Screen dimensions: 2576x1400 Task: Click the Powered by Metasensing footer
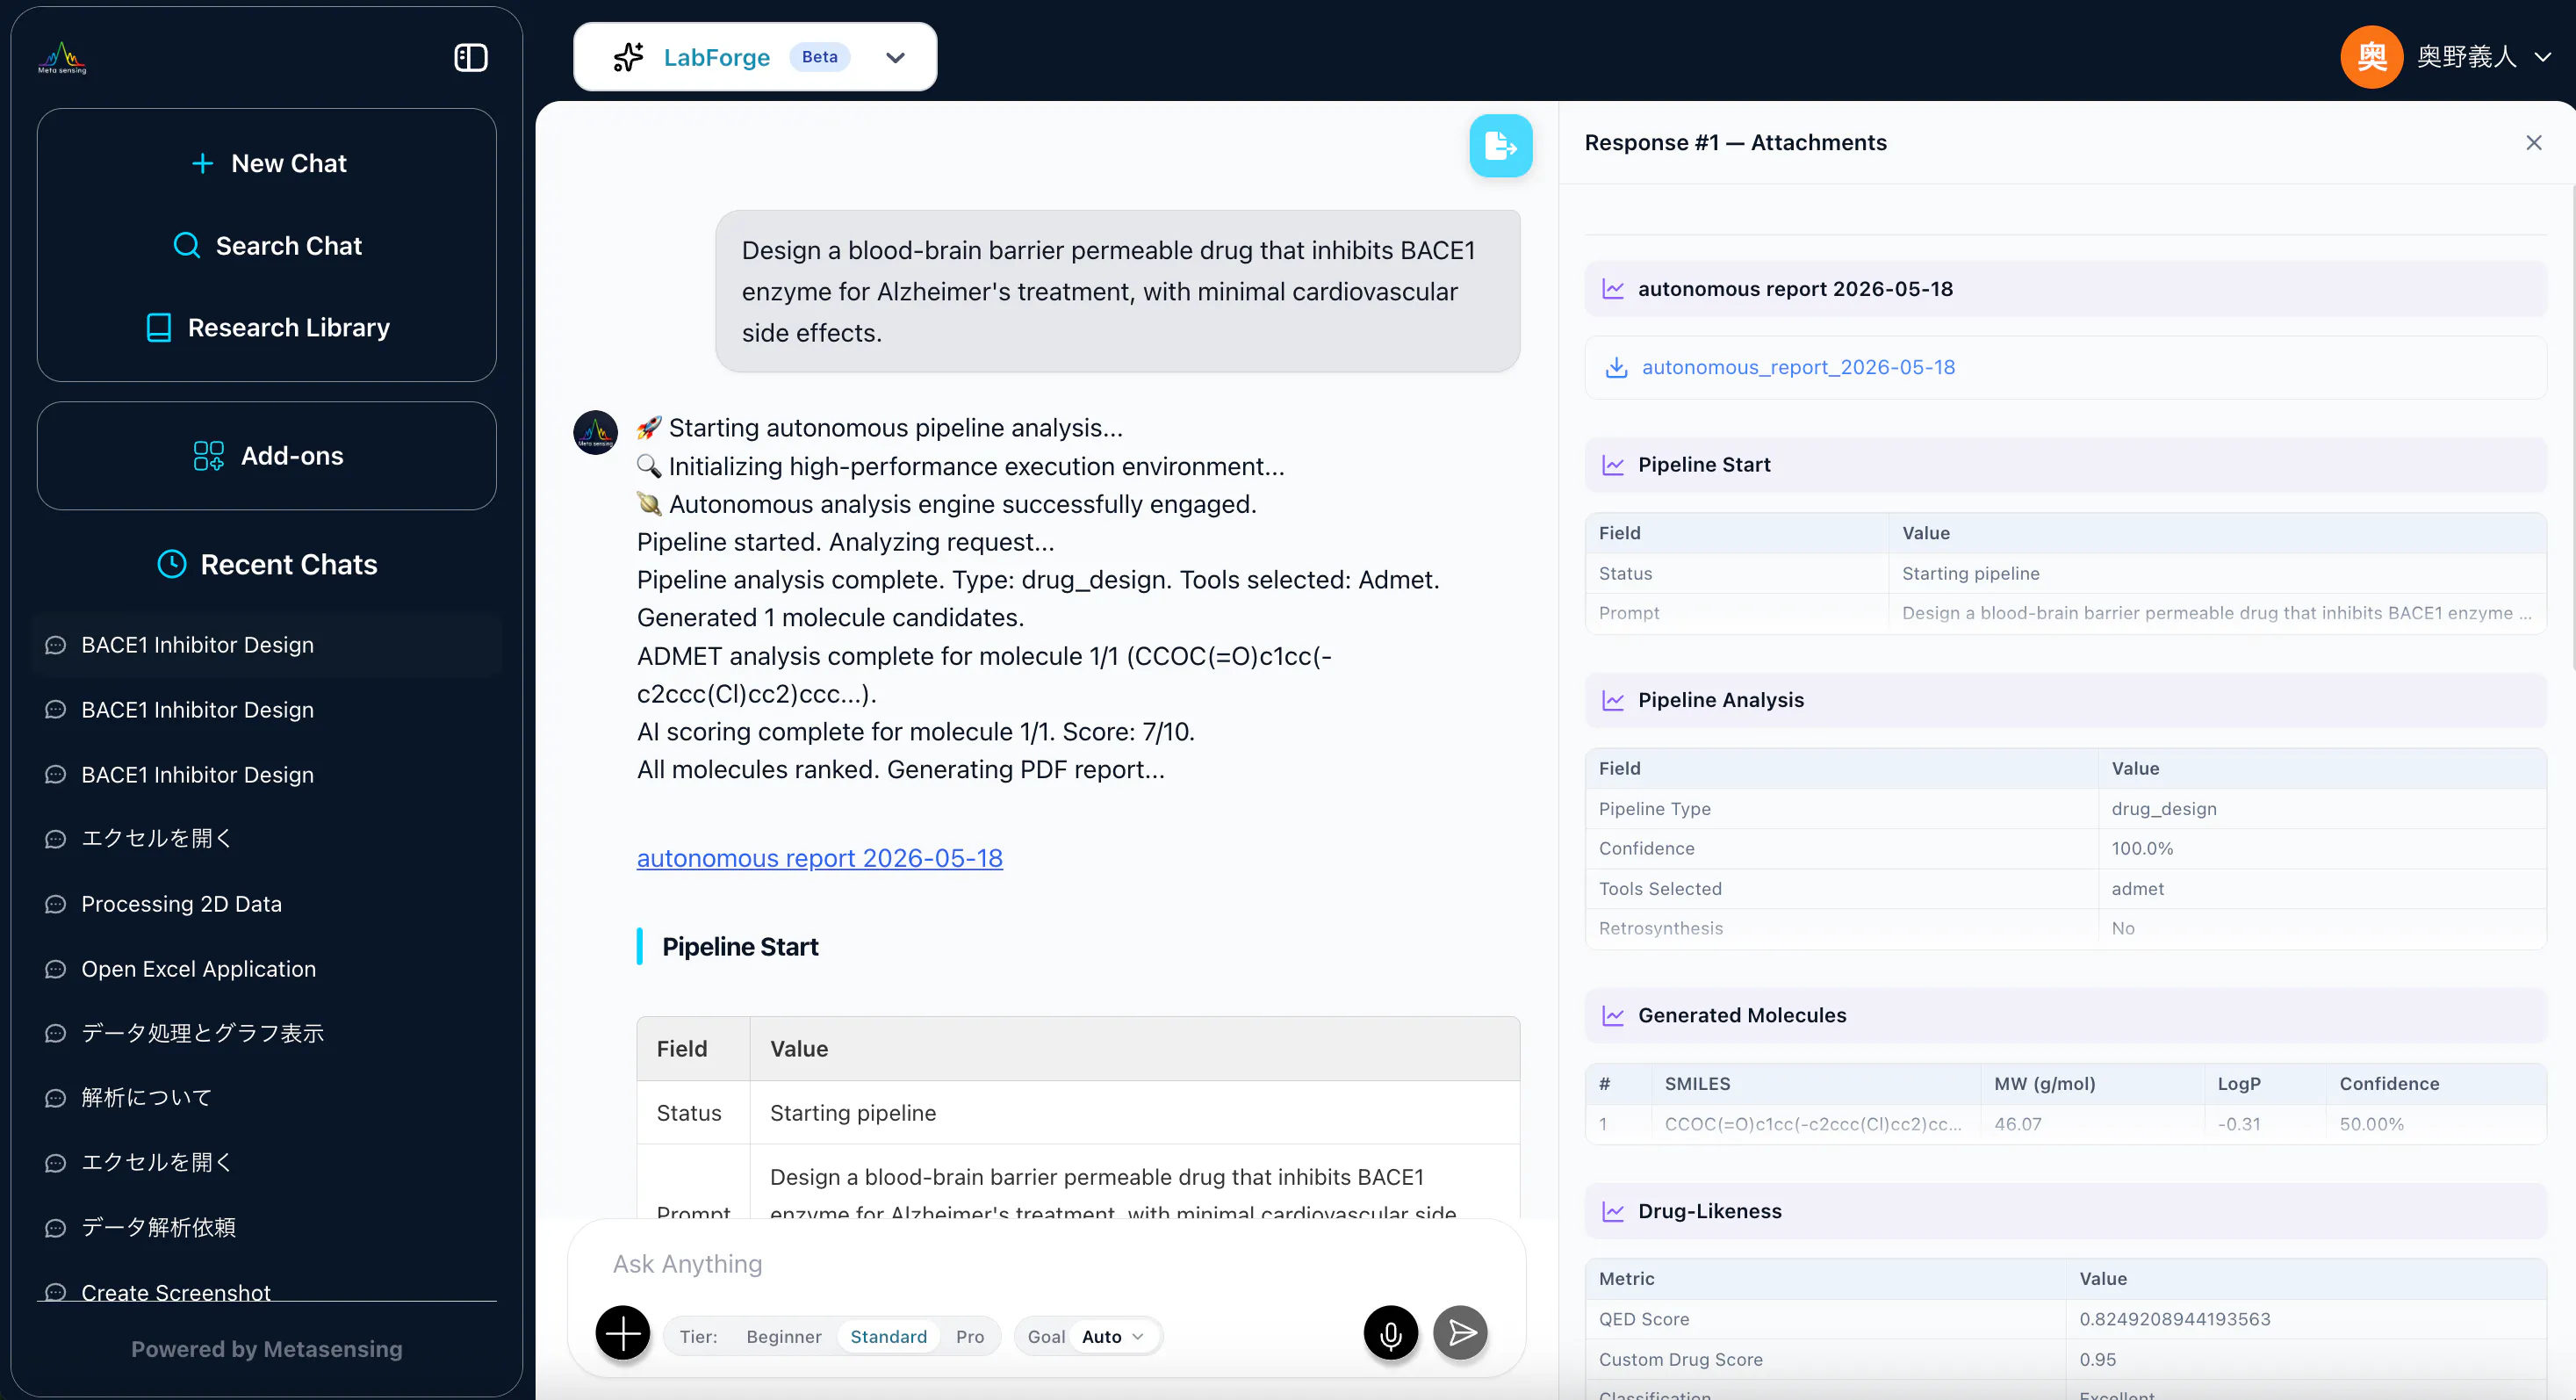[266, 1349]
